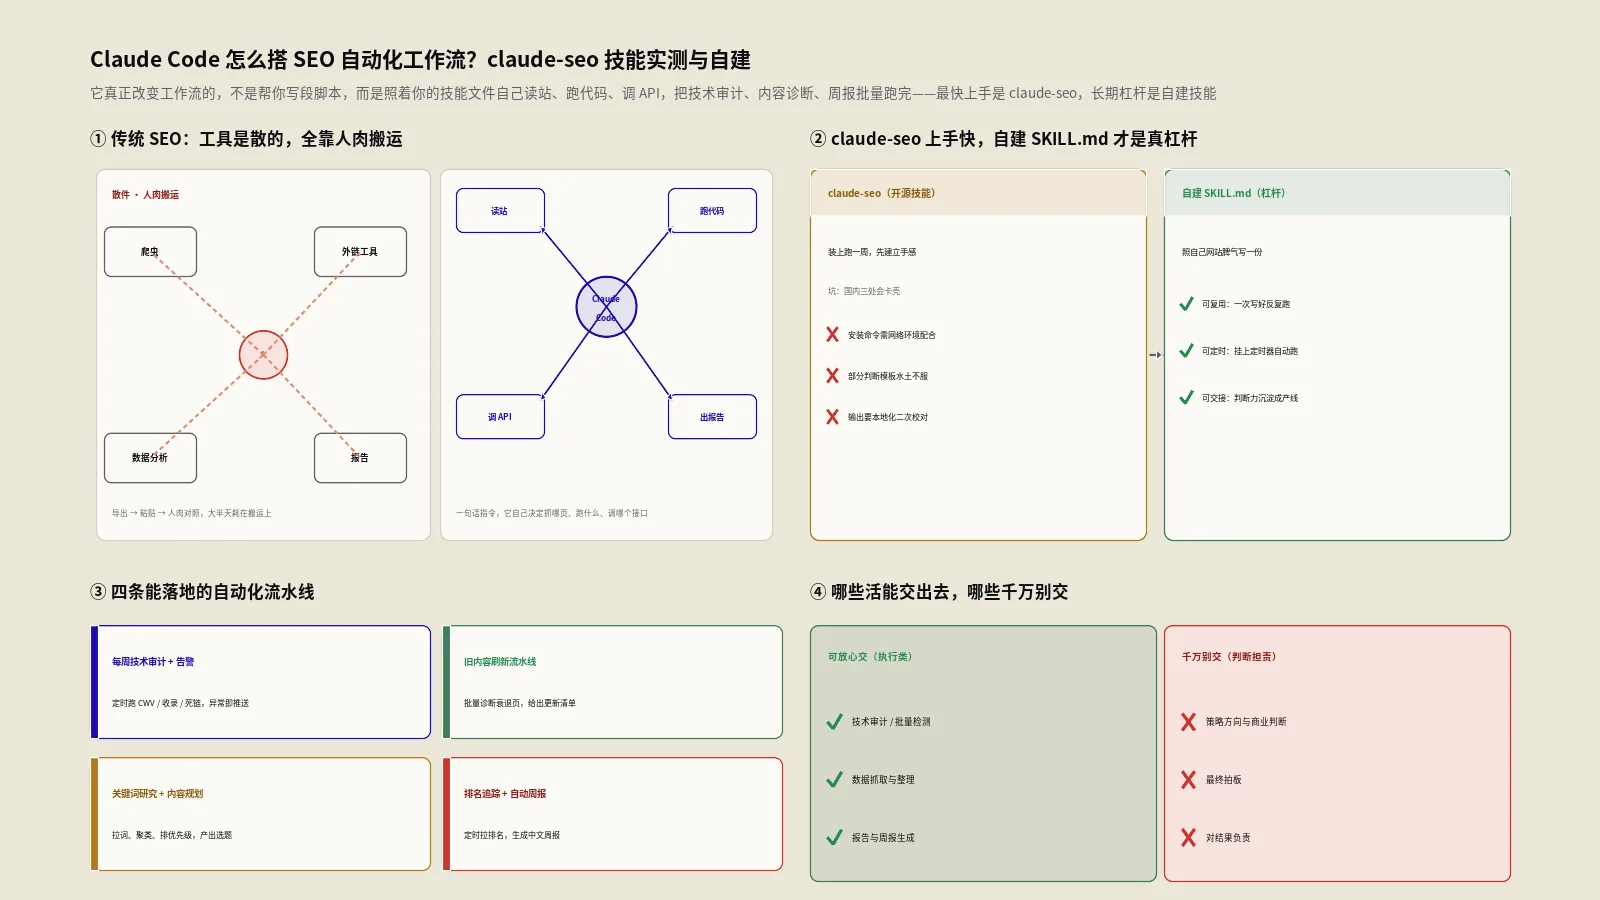Open the 旧内容刷新流水线 card
This screenshot has height=900, width=1600.
tap(612, 682)
